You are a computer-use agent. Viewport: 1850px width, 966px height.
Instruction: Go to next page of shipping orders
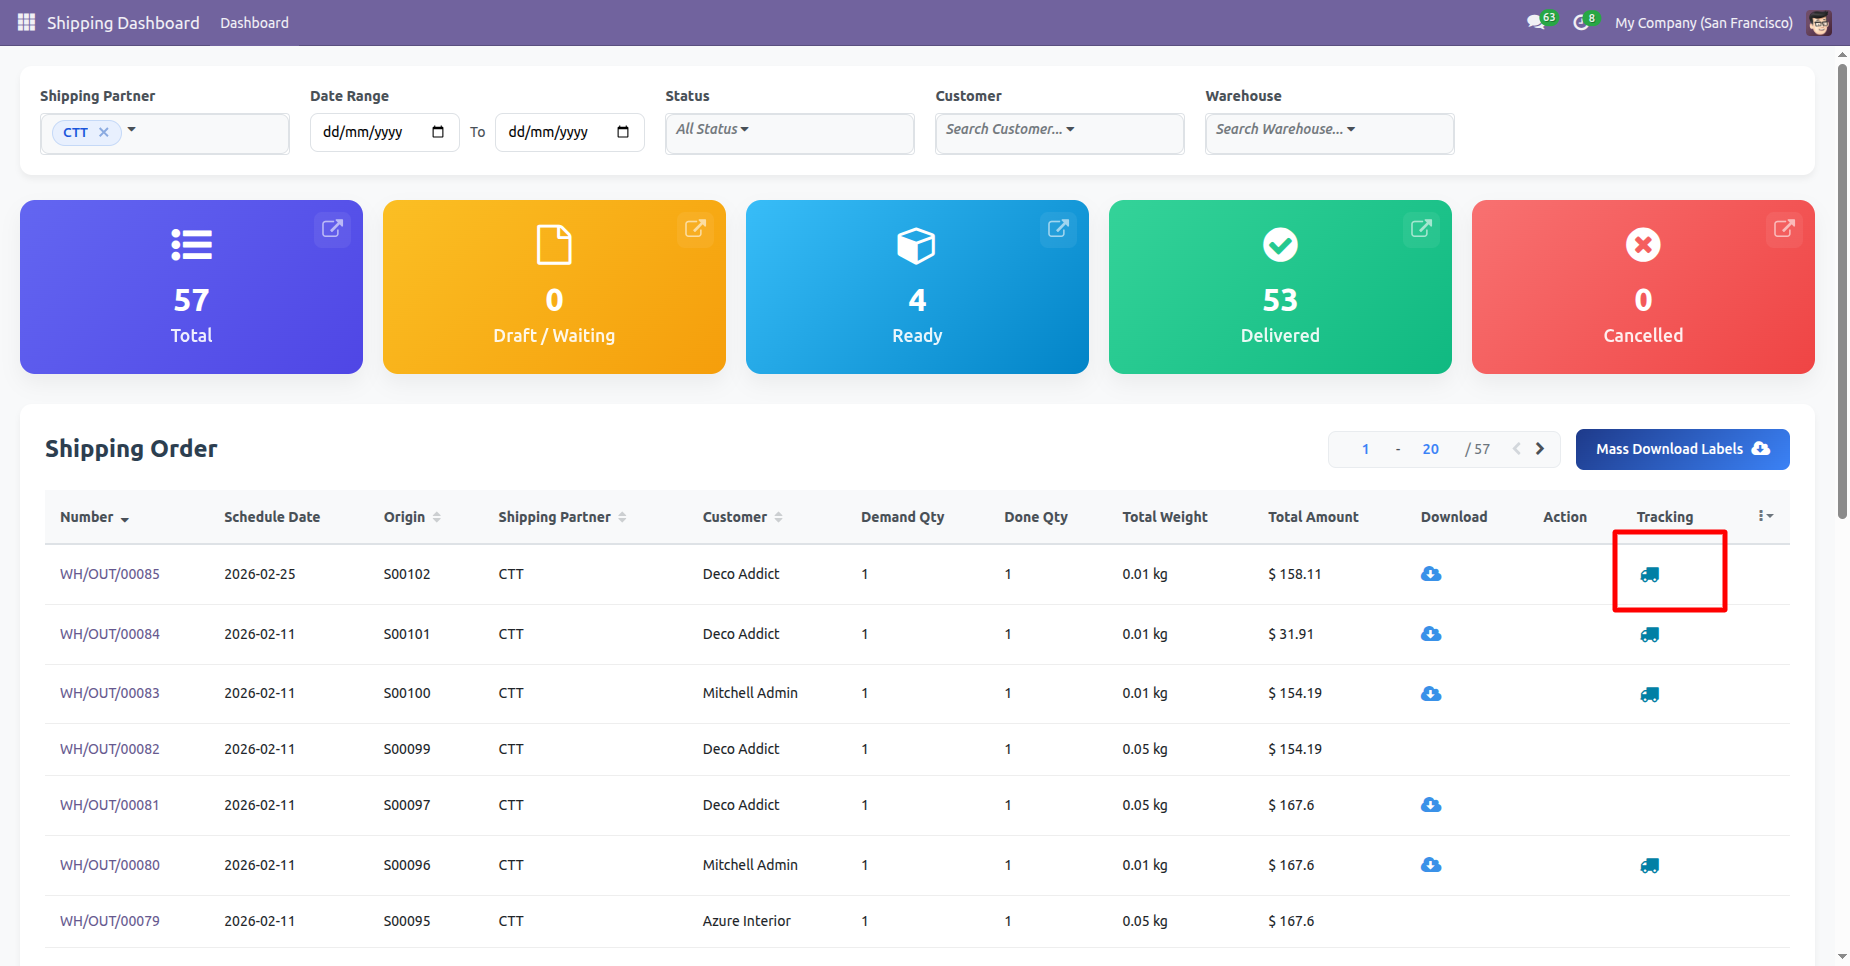coord(1540,449)
